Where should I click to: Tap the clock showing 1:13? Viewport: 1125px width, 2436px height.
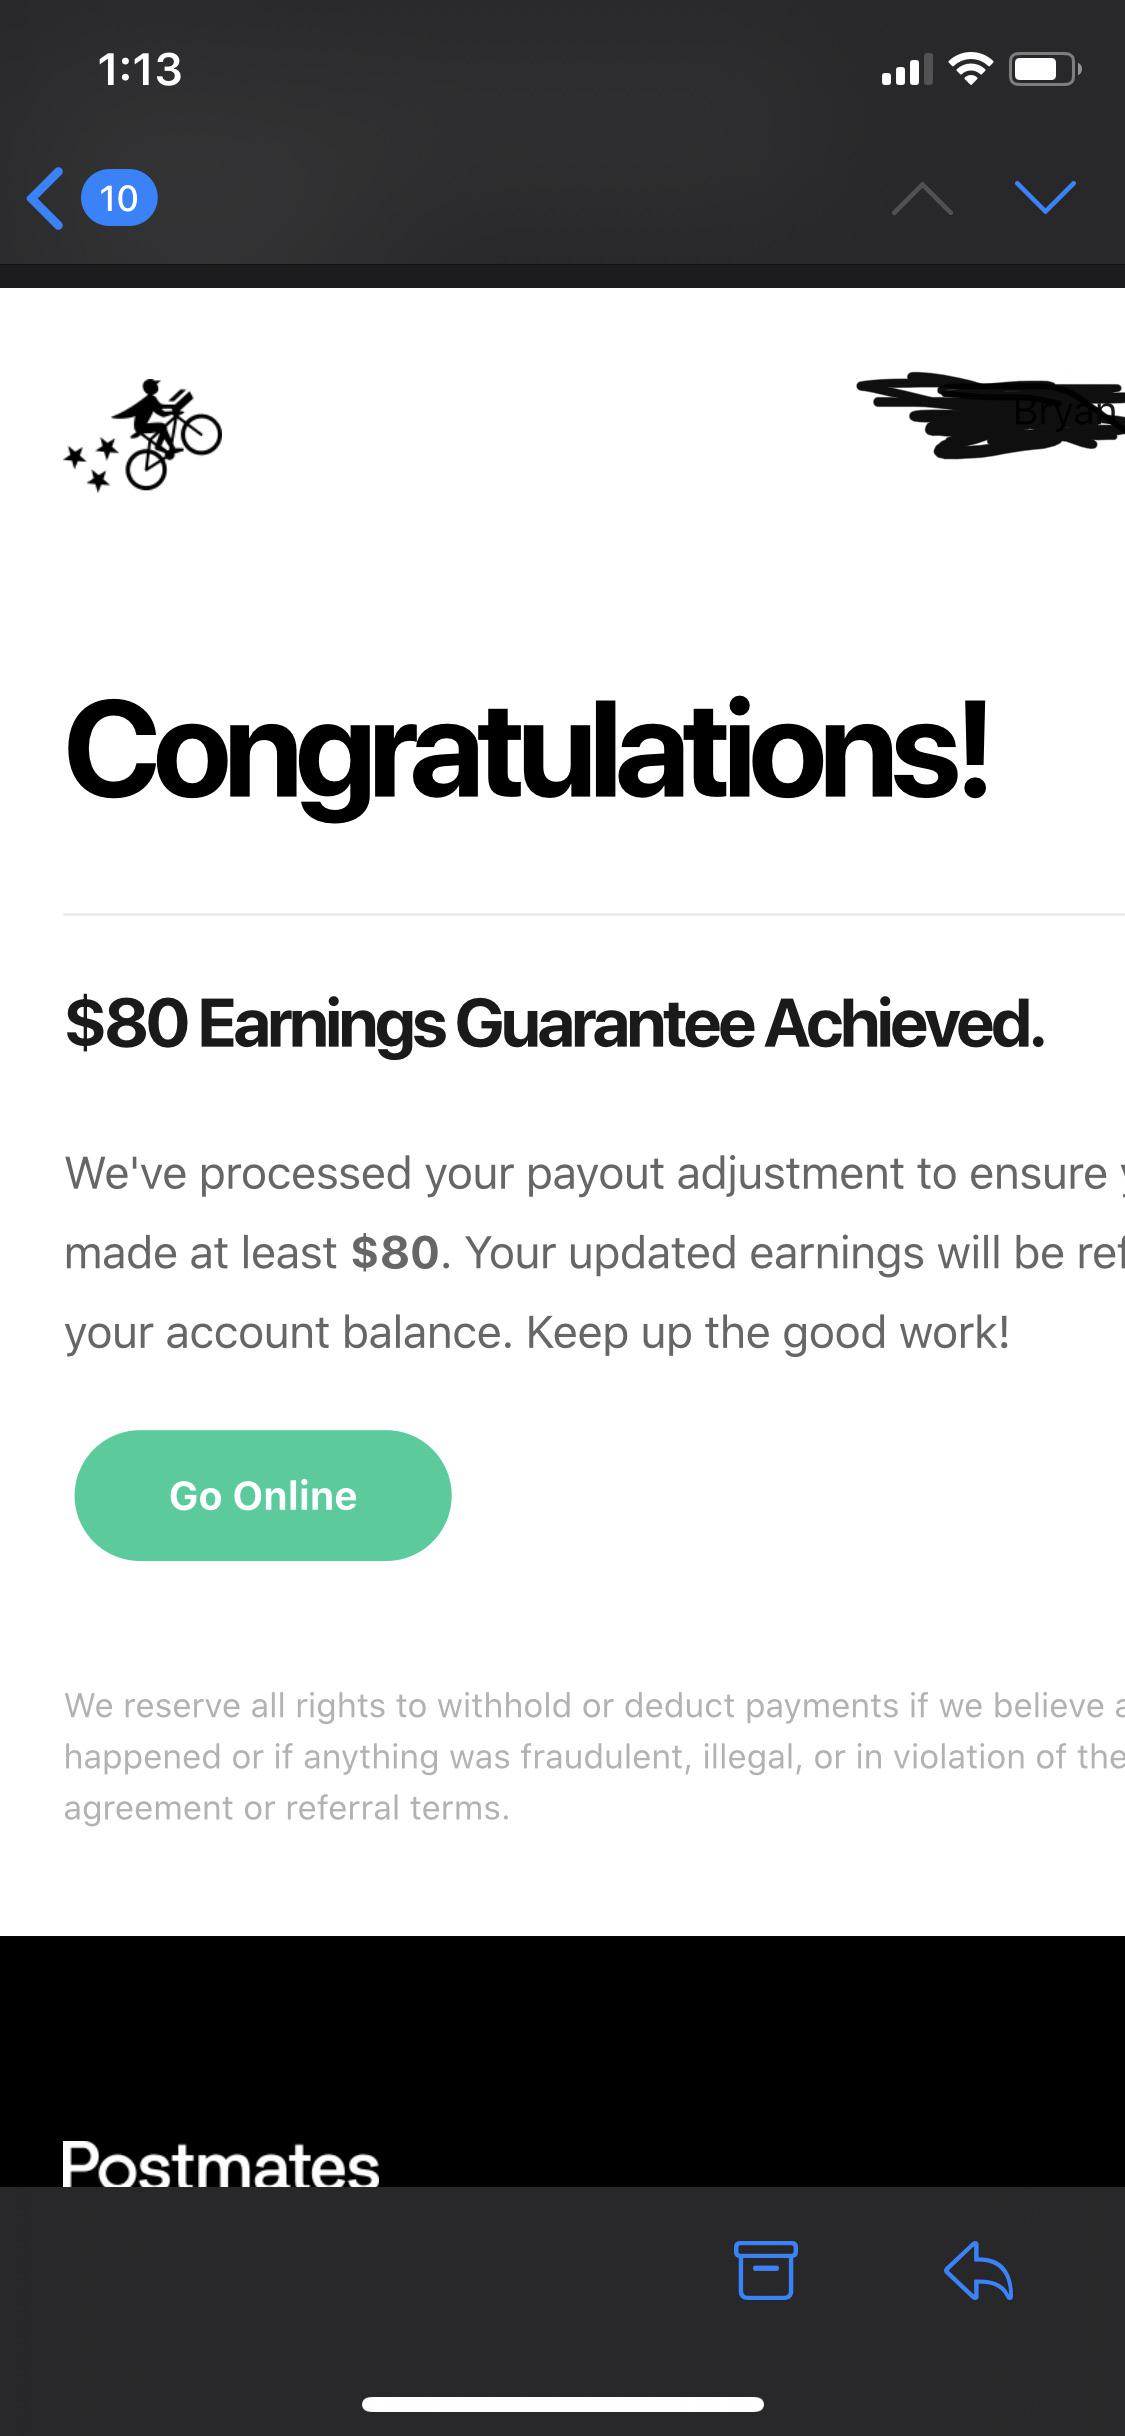[139, 69]
